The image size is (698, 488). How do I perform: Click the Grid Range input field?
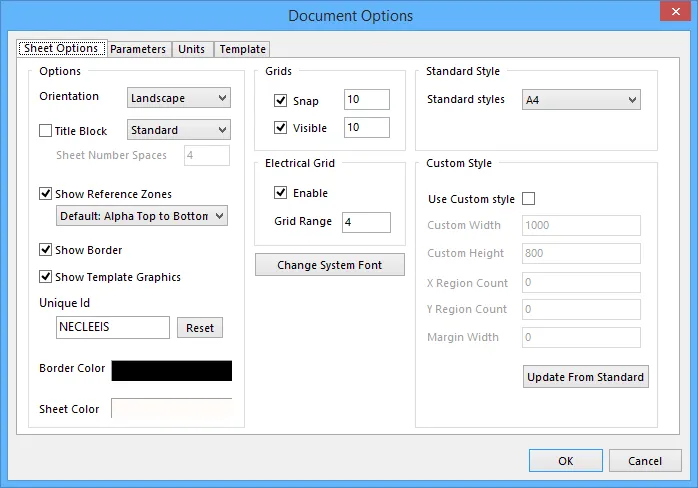[x=366, y=222]
